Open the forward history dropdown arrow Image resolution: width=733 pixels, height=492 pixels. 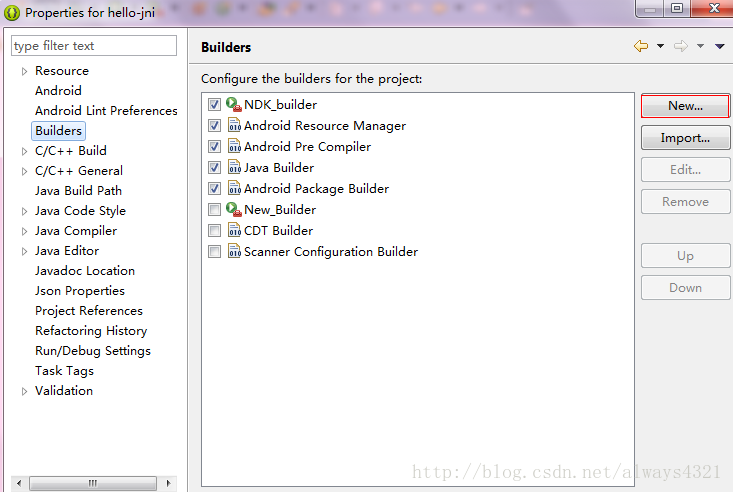[x=700, y=46]
